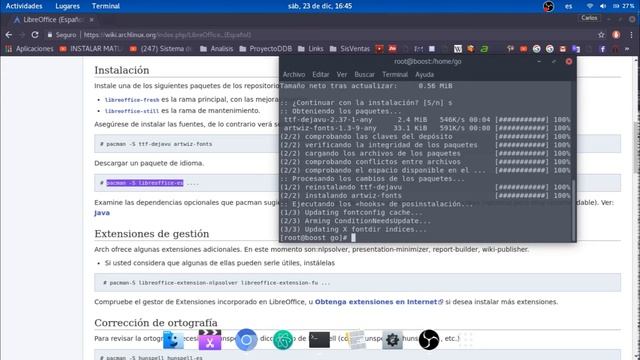Open the text notes dock icon
Screen dimensions: 640x360
pyautogui.click(x=356, y=340)
